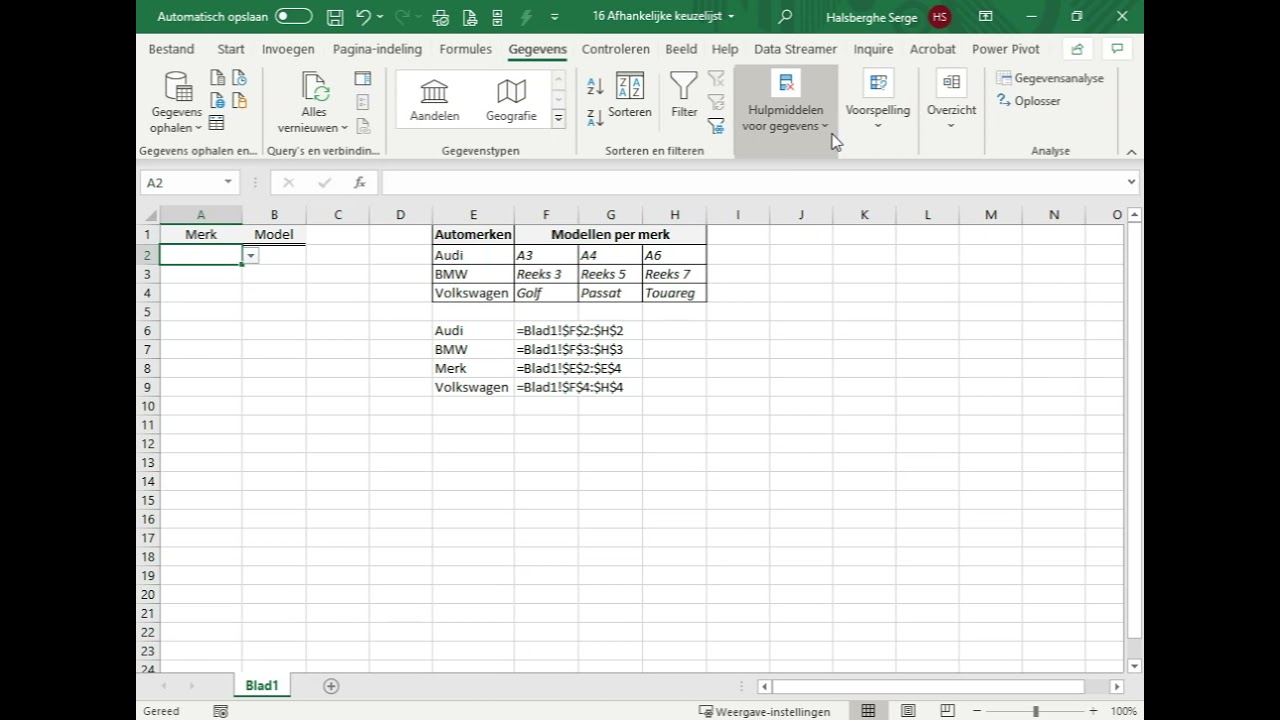
Task: Open the Name Box dropdown arrow
Action: click(x=228, y=182)
